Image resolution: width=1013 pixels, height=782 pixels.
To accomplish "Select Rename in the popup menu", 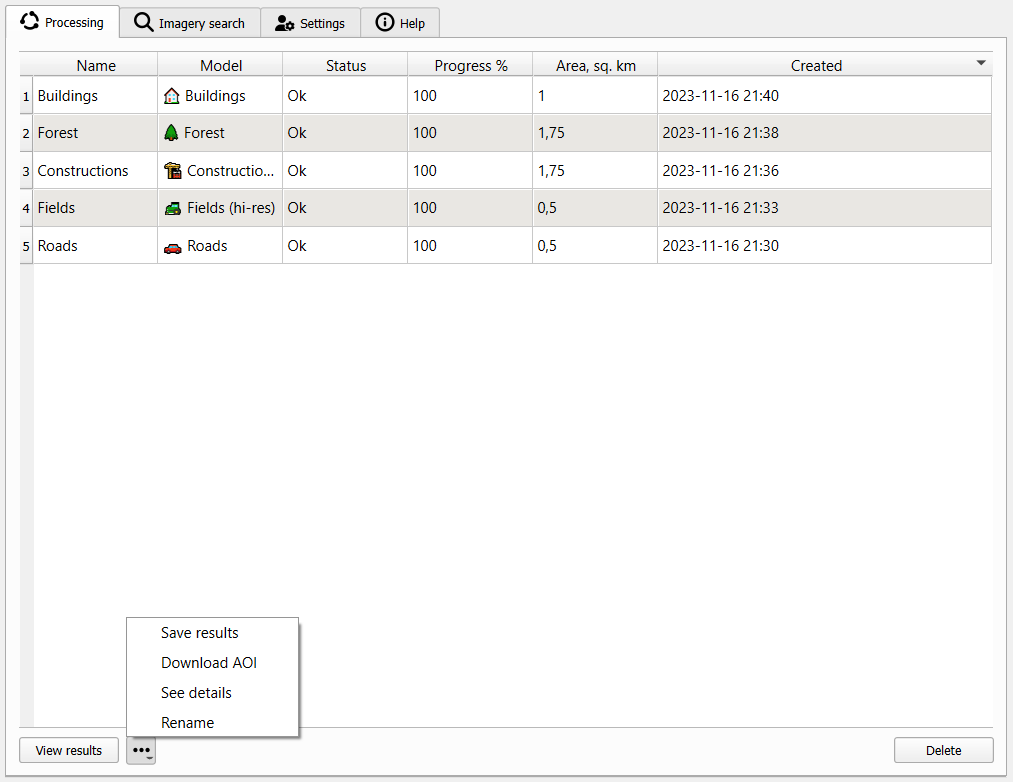I will point(187,722).
